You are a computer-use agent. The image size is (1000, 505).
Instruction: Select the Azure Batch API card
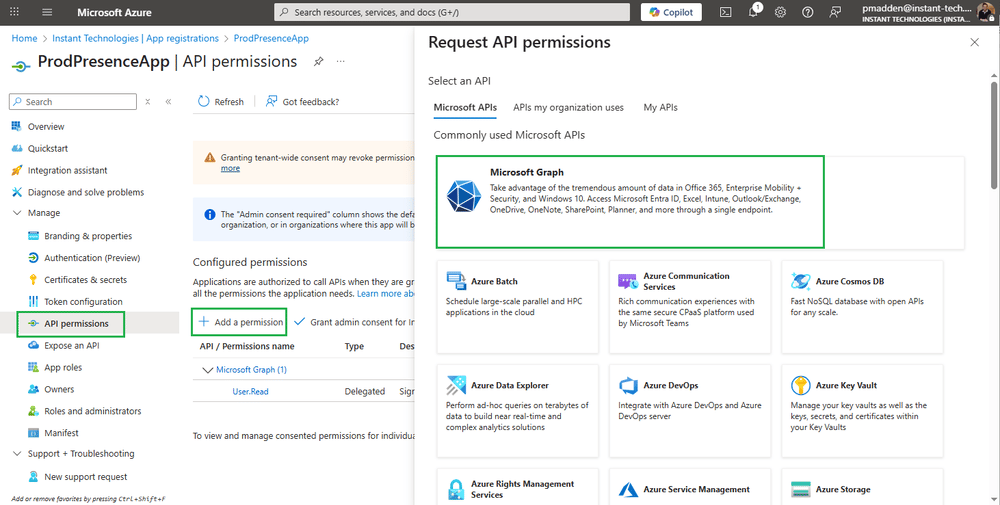518,307
